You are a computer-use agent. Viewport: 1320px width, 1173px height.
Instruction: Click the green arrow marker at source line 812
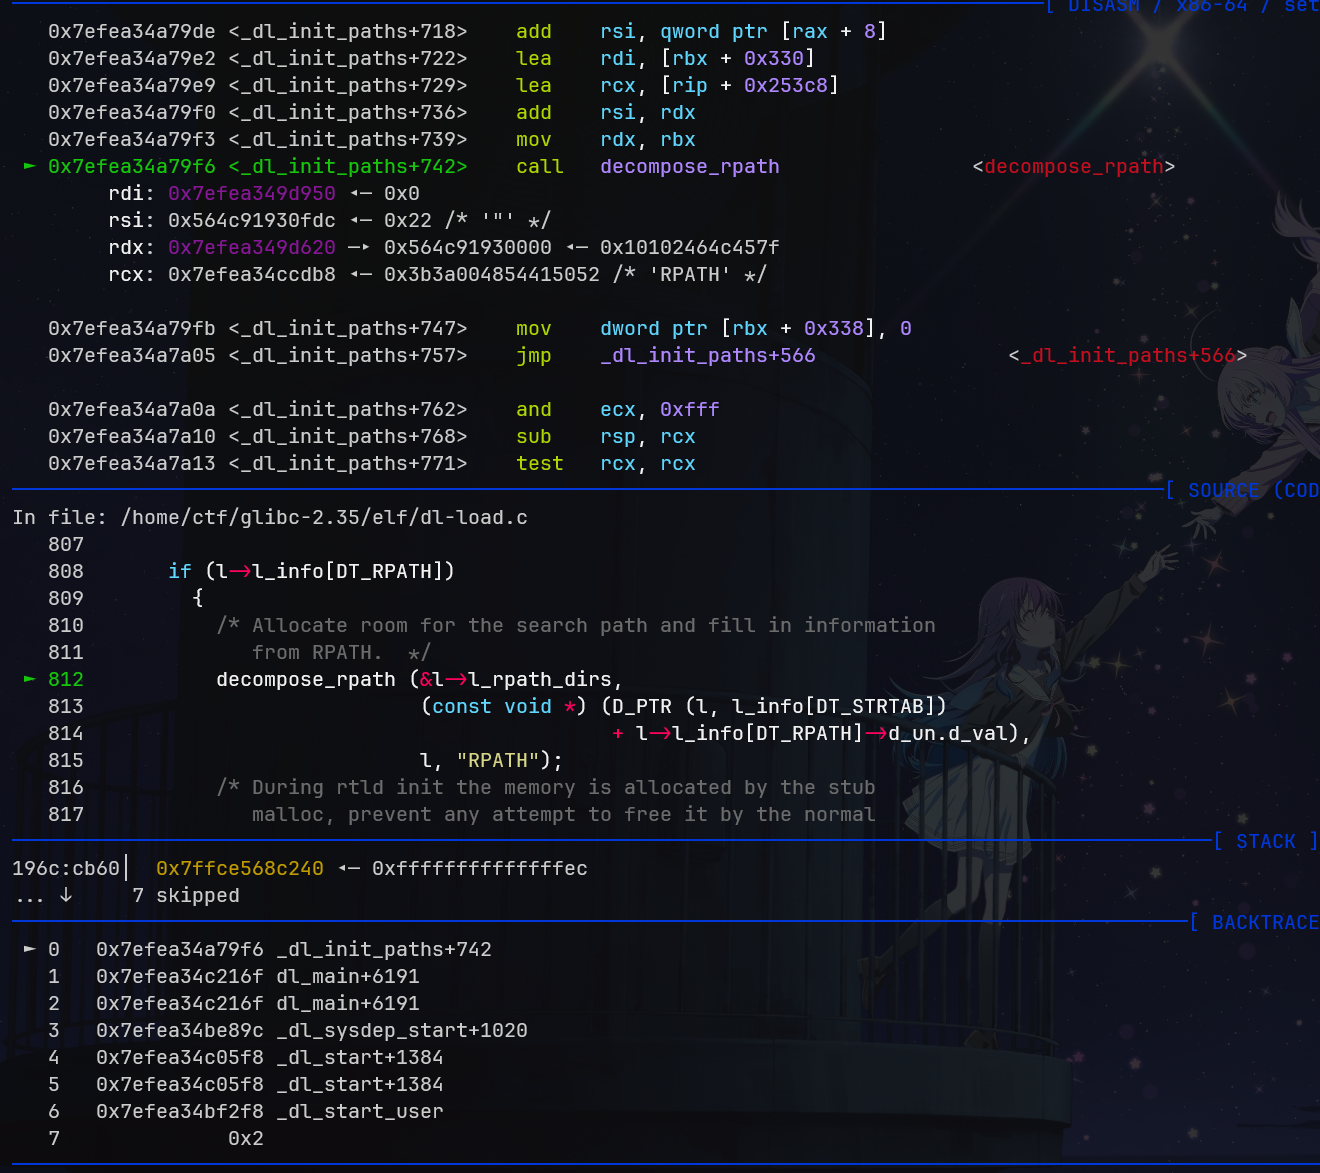pos(29,679)
